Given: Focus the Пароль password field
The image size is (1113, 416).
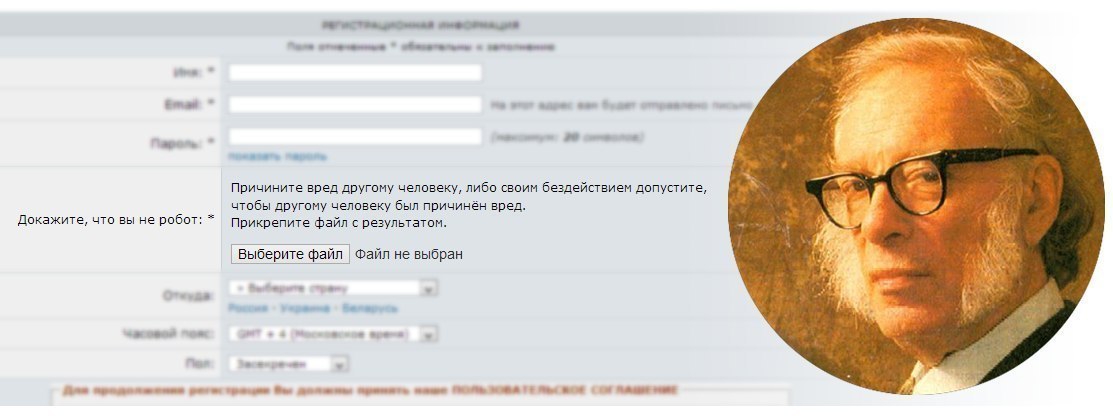Looking at the screenshot, I should click(x=355, y=136).
